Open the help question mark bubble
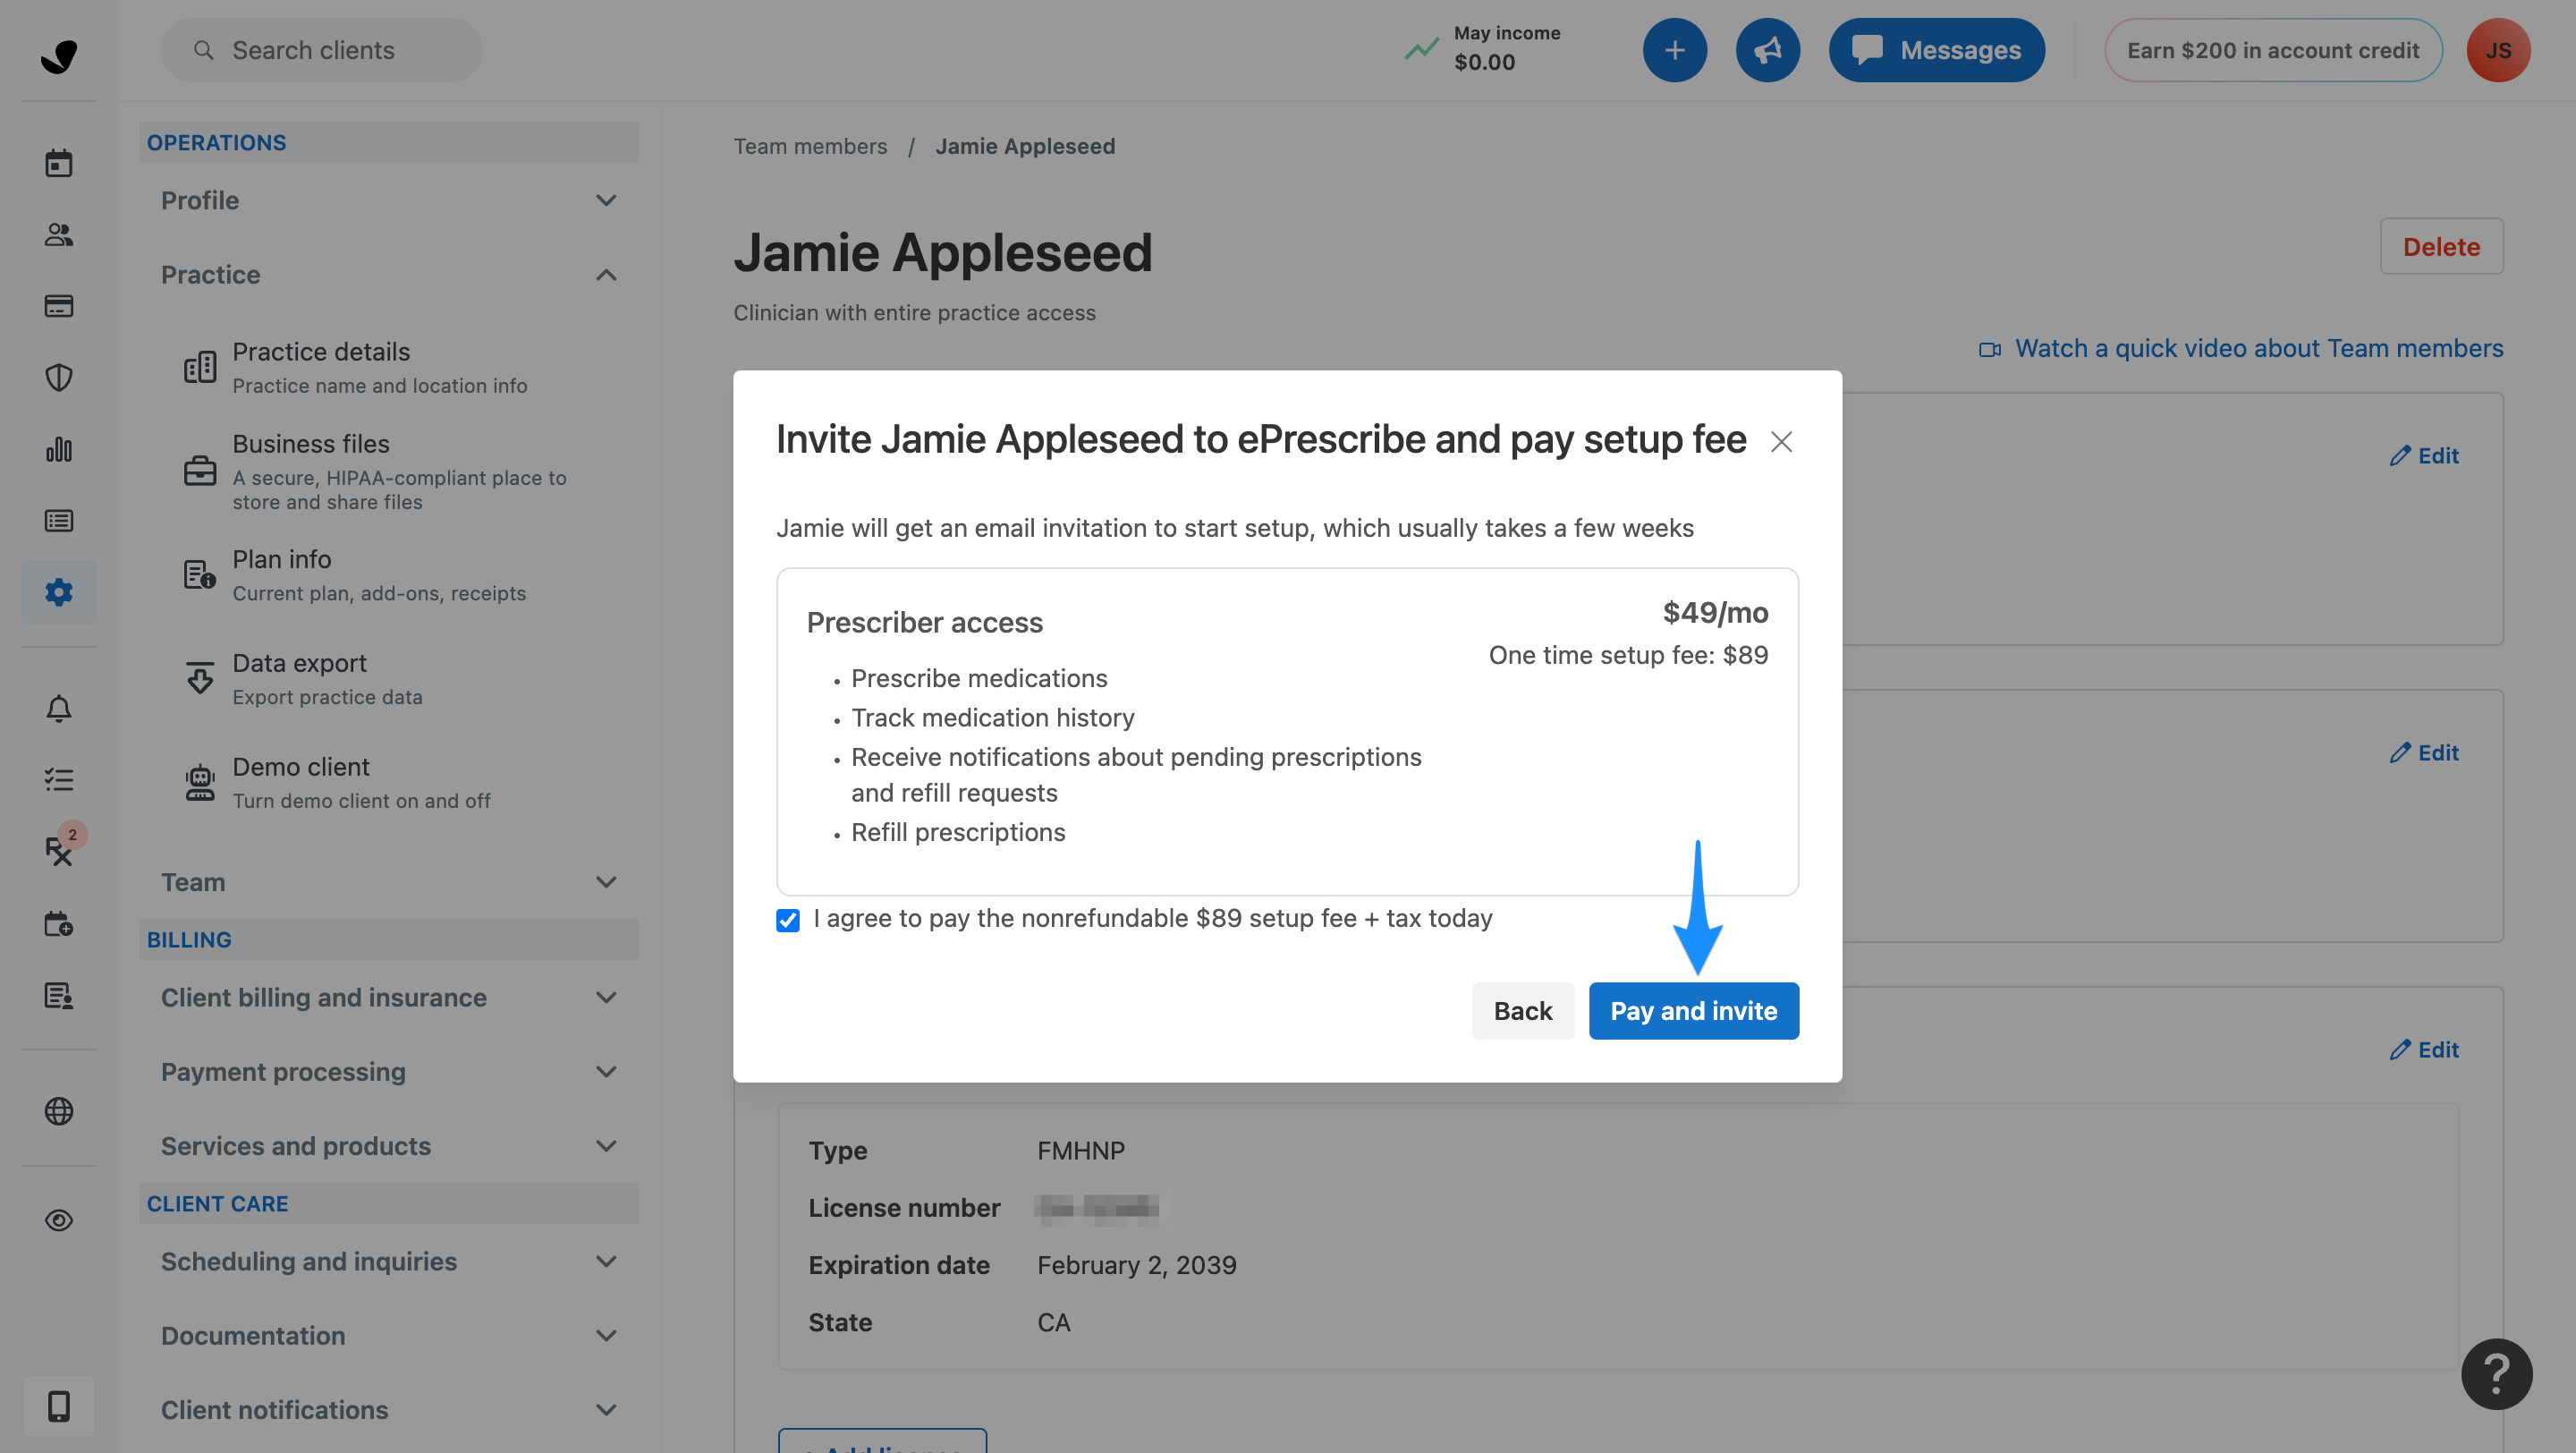Viewport: 2576px width, 1453px height. (2496, 1373)
